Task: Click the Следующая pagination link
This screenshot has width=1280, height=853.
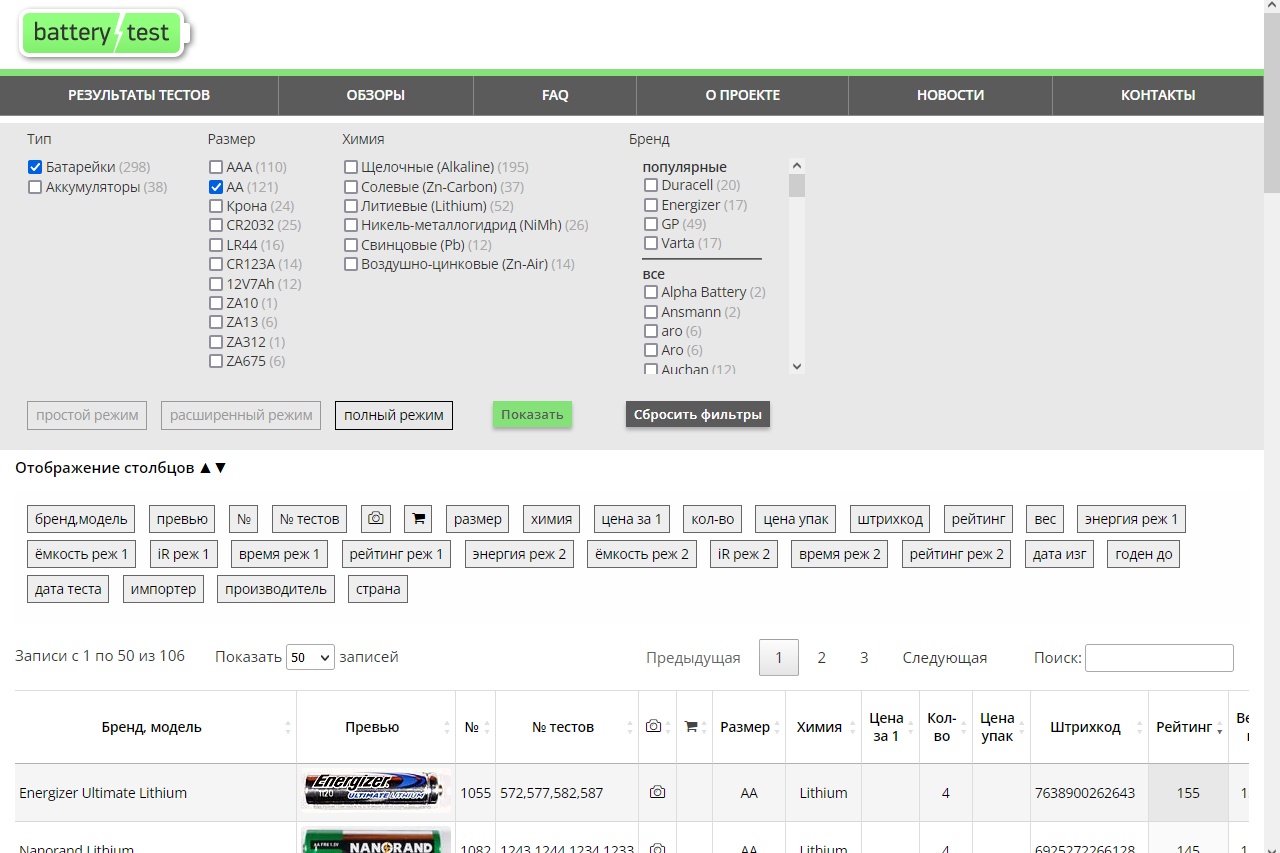Action: tap(945, 657)
